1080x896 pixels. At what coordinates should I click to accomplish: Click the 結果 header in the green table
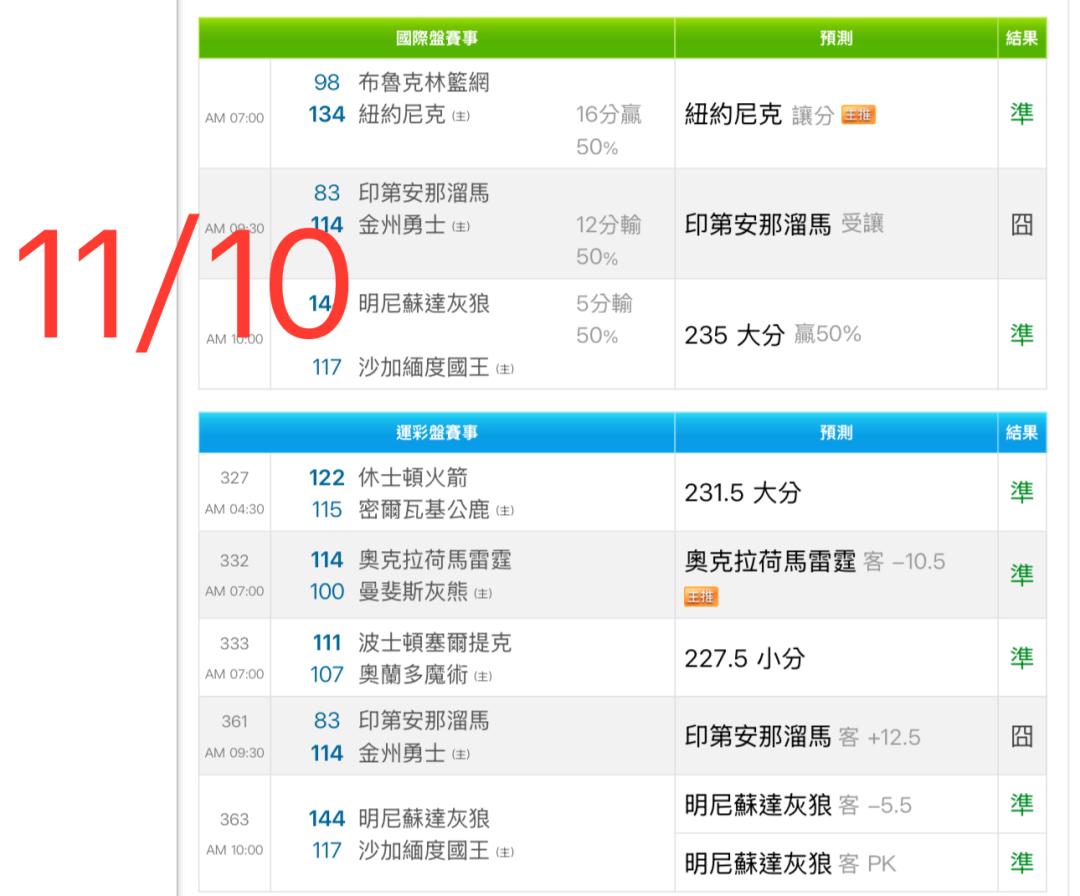pyautogui.click(x=1021, y=38)
